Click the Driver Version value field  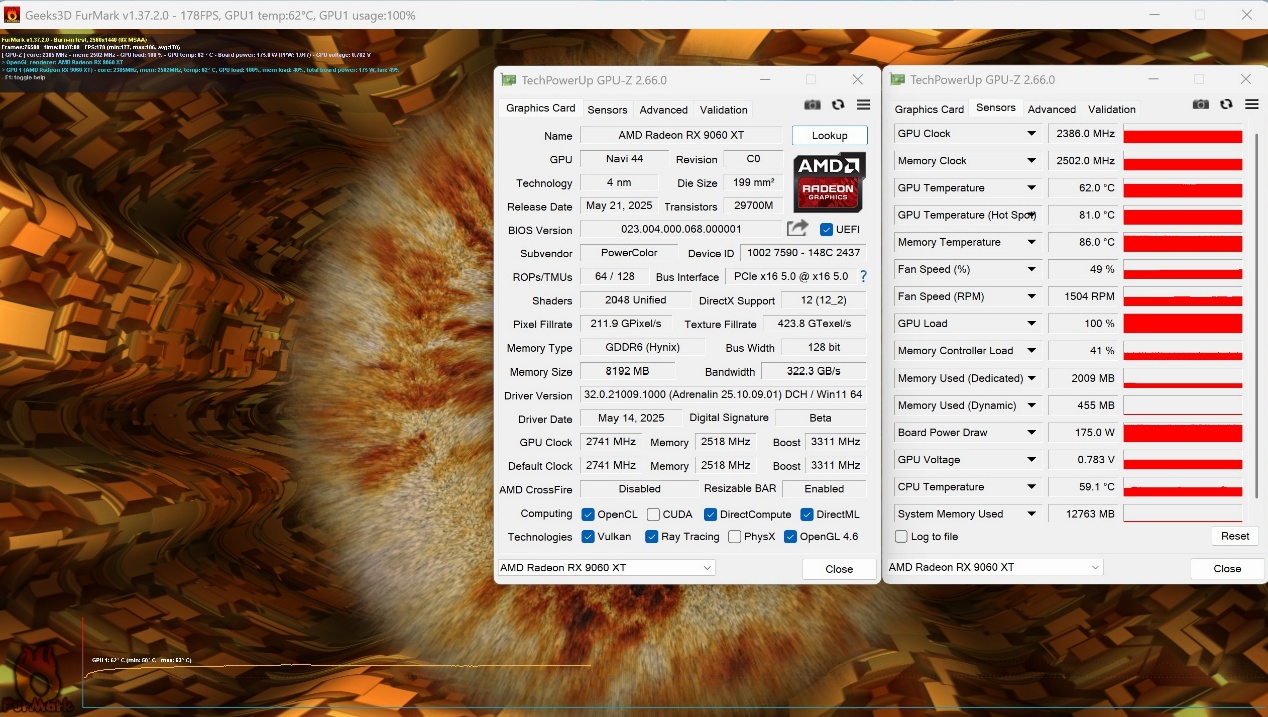[x=723, y=395]
